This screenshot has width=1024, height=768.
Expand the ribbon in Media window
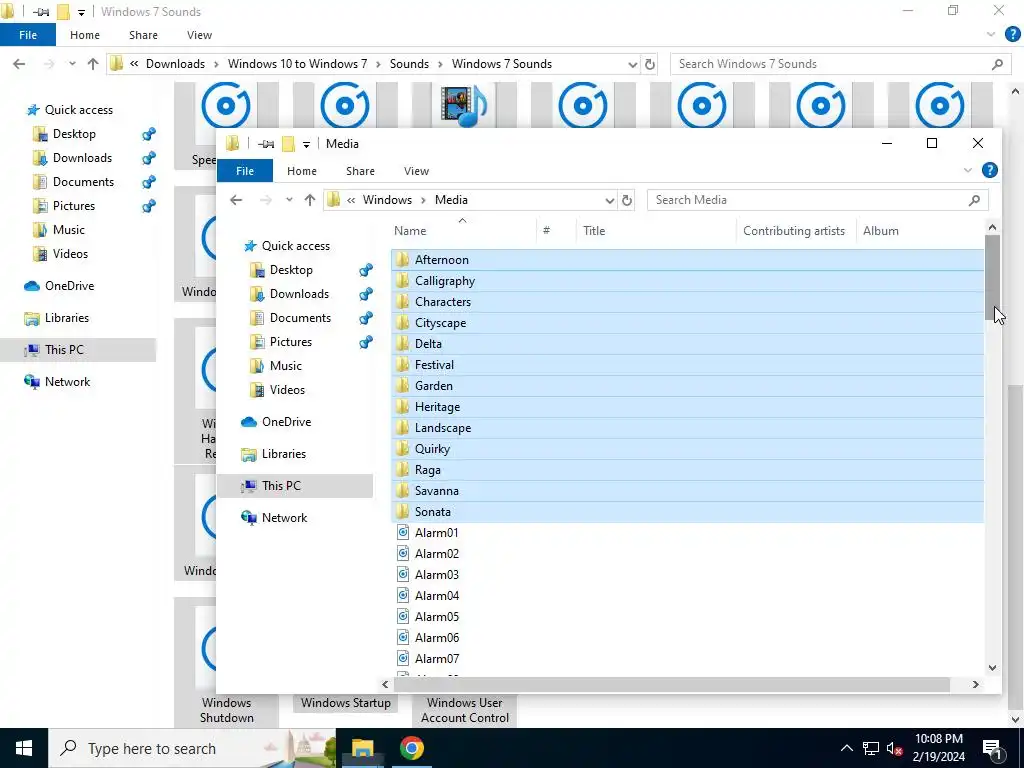click(x=967, y=170)
